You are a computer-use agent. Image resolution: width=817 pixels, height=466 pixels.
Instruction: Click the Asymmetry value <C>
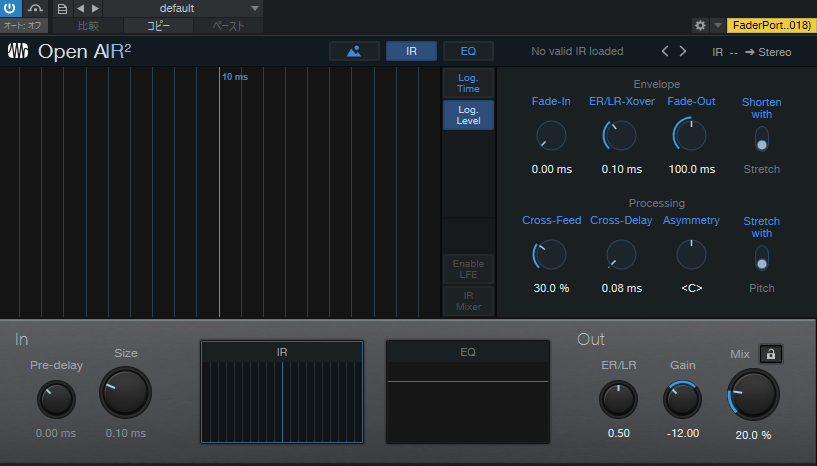[x=691, y=288]
